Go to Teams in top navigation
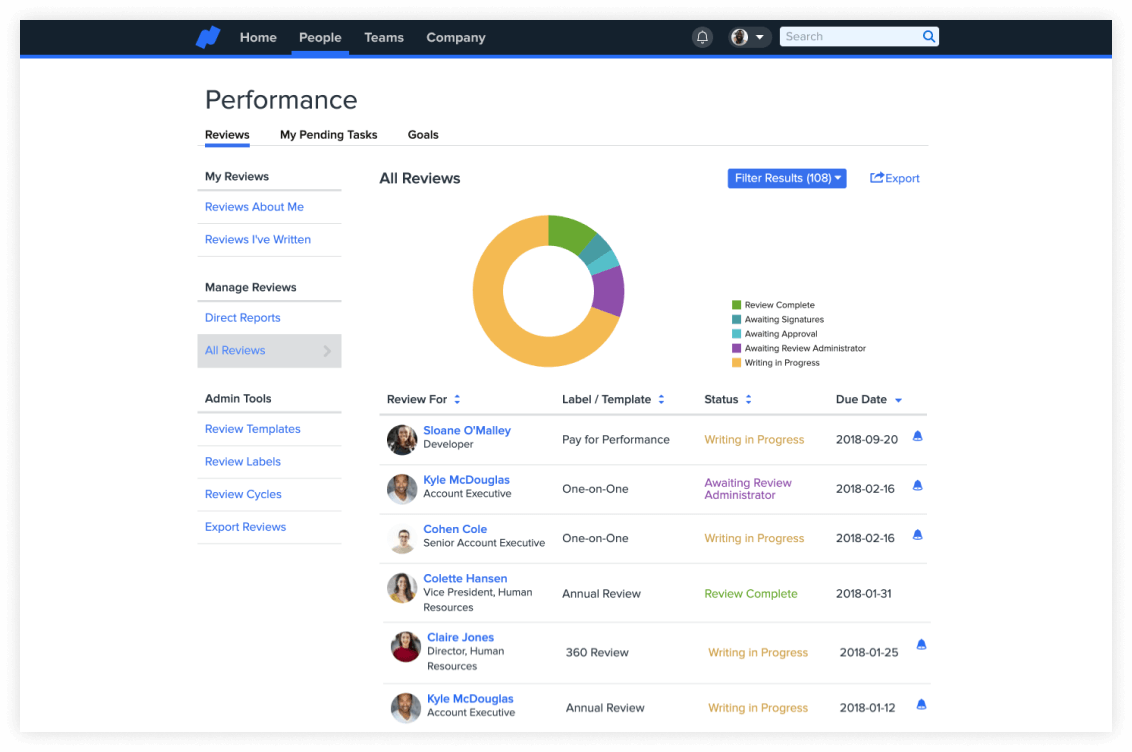1132x752 pixels. pos(384,38)
